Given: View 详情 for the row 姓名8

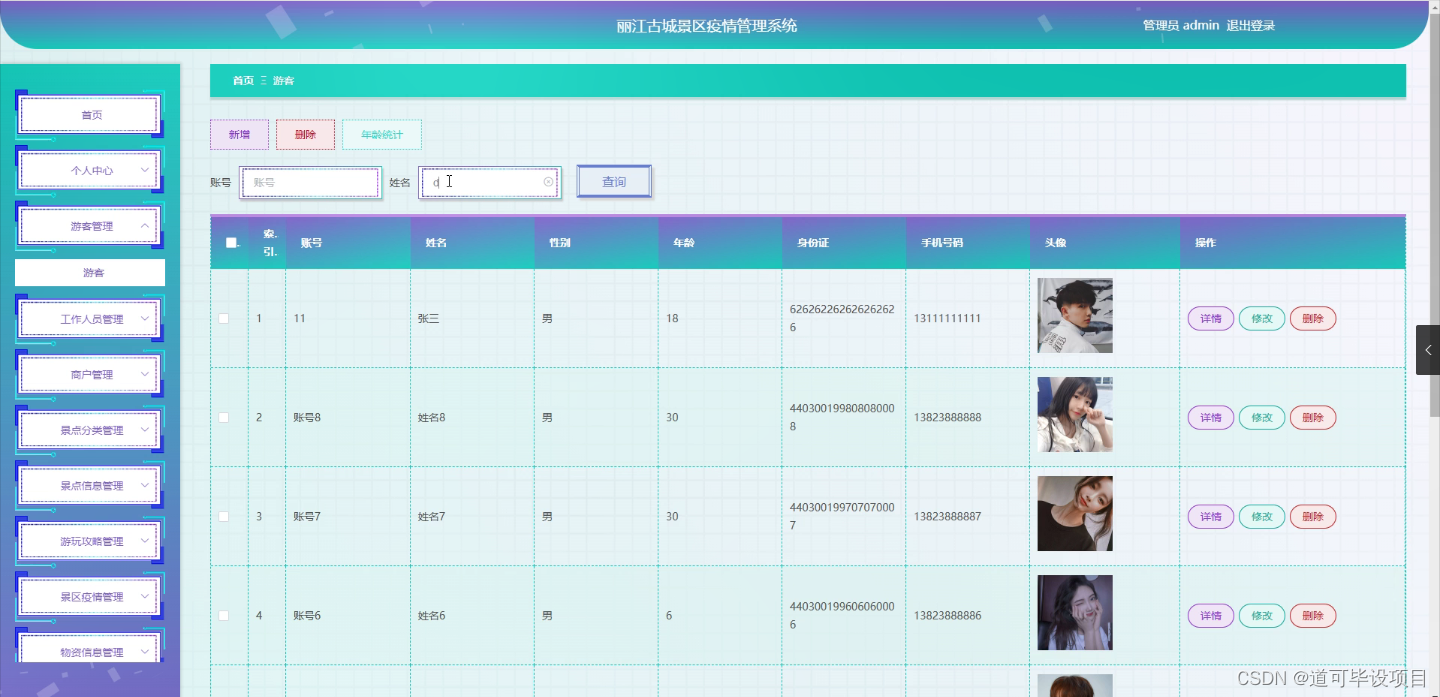Looking at the screenshot, I should 1211,417.
